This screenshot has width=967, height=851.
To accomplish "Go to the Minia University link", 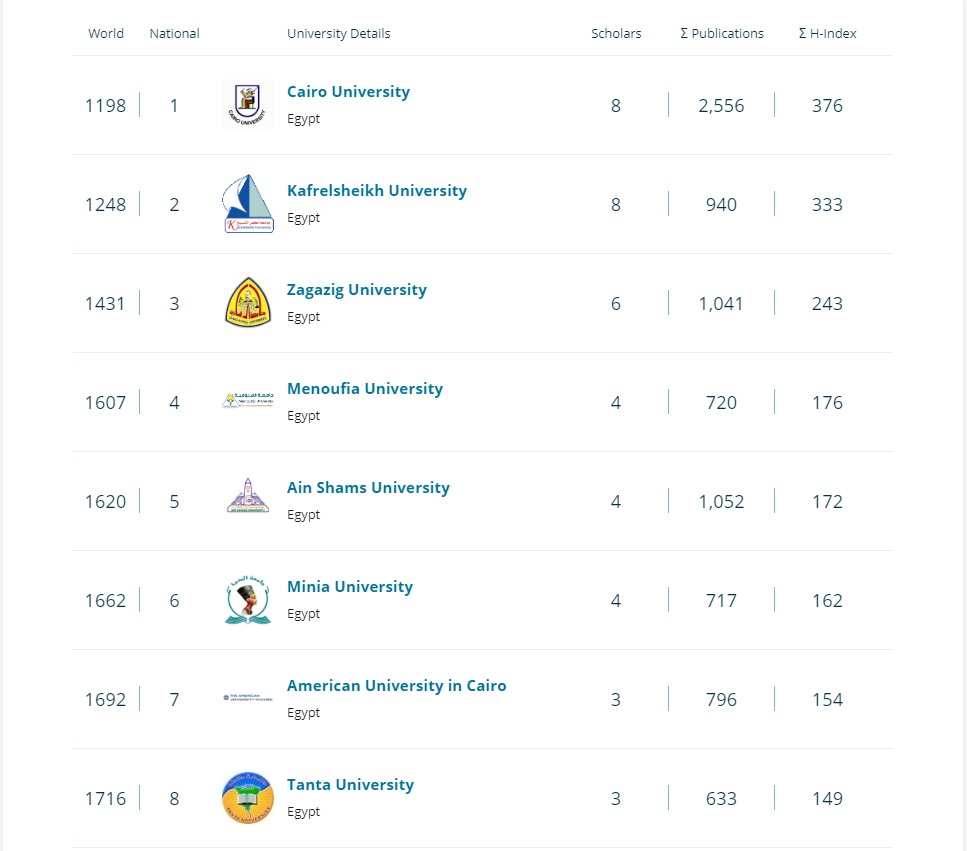I will tap(350, 587).
